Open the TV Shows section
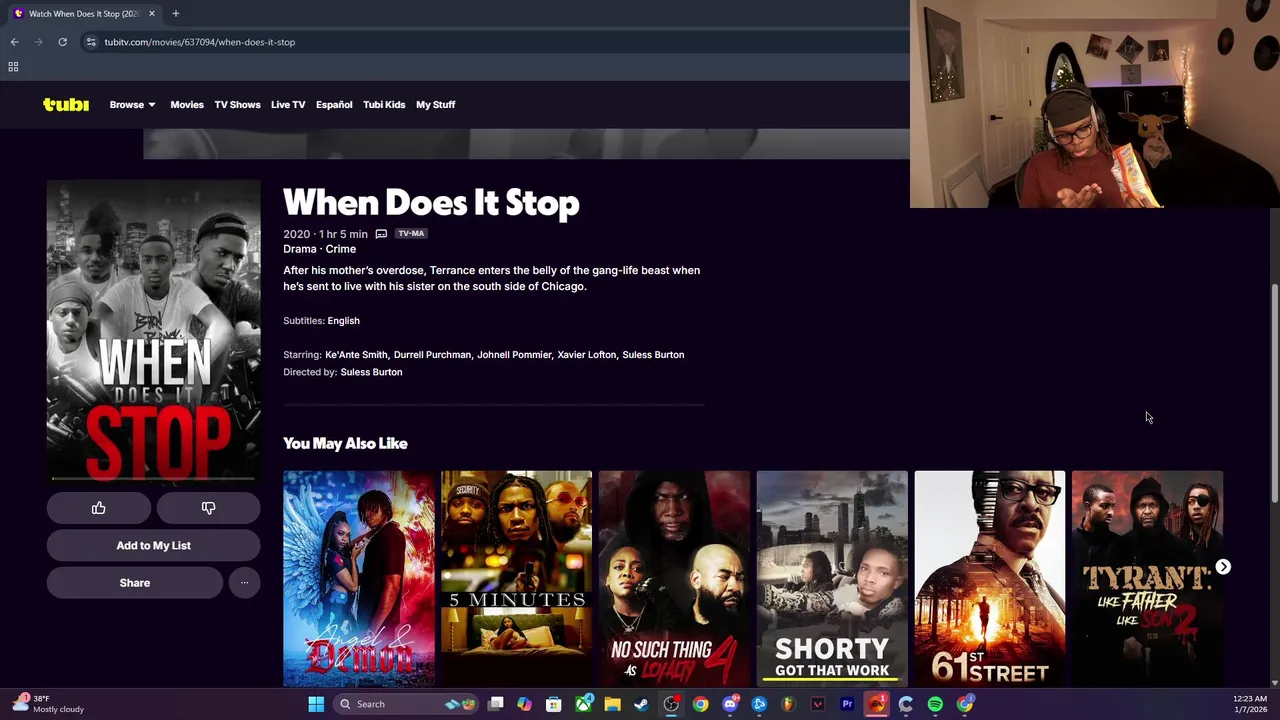 [237, 104]
